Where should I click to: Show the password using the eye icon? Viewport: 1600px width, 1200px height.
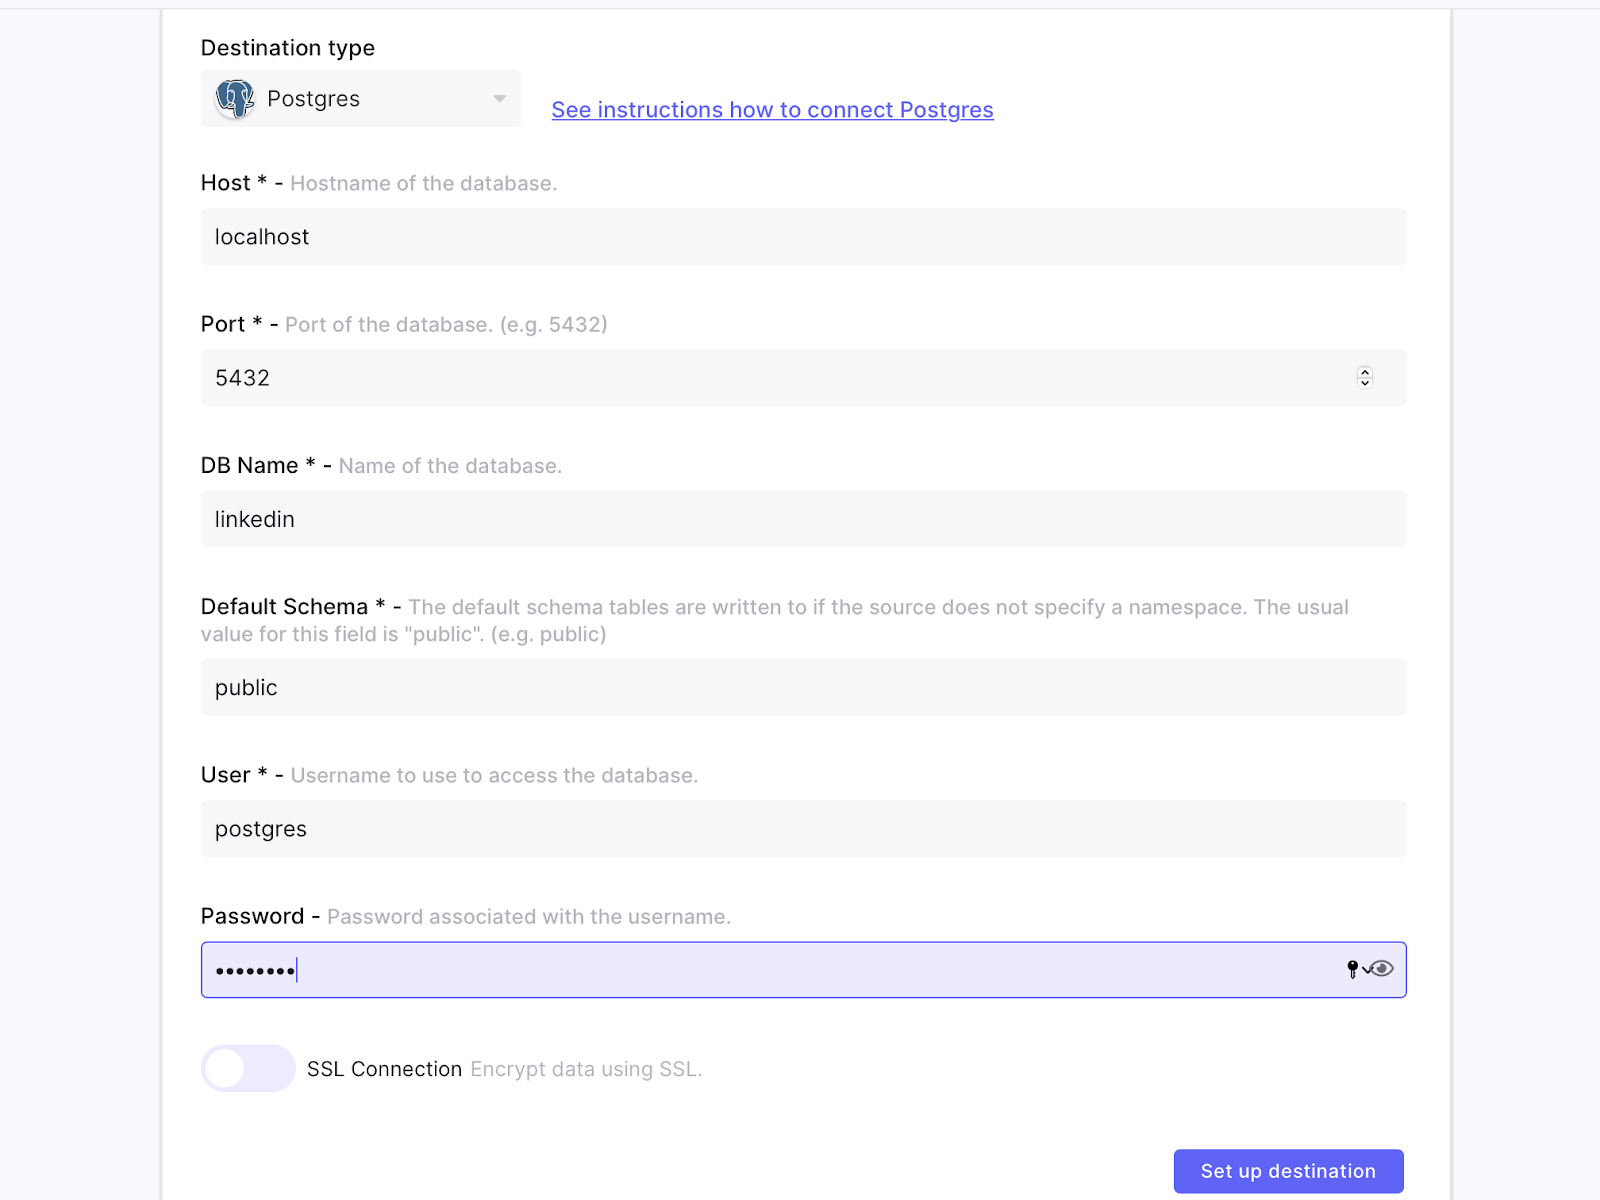1382,968
